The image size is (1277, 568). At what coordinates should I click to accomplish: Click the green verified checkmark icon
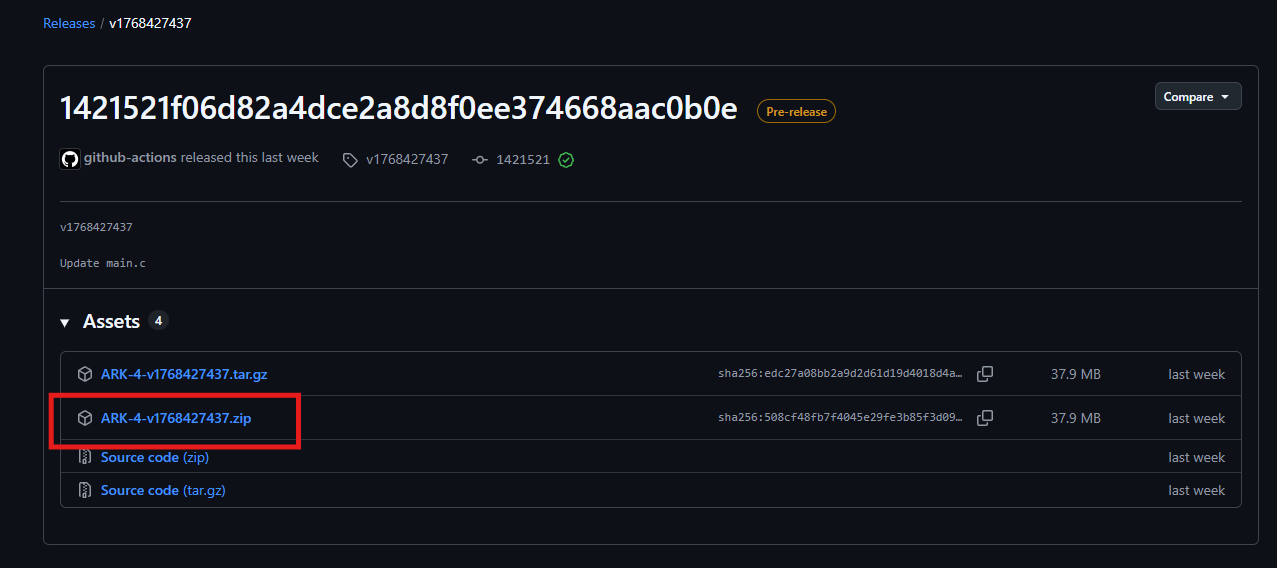[x=566, y=160]
